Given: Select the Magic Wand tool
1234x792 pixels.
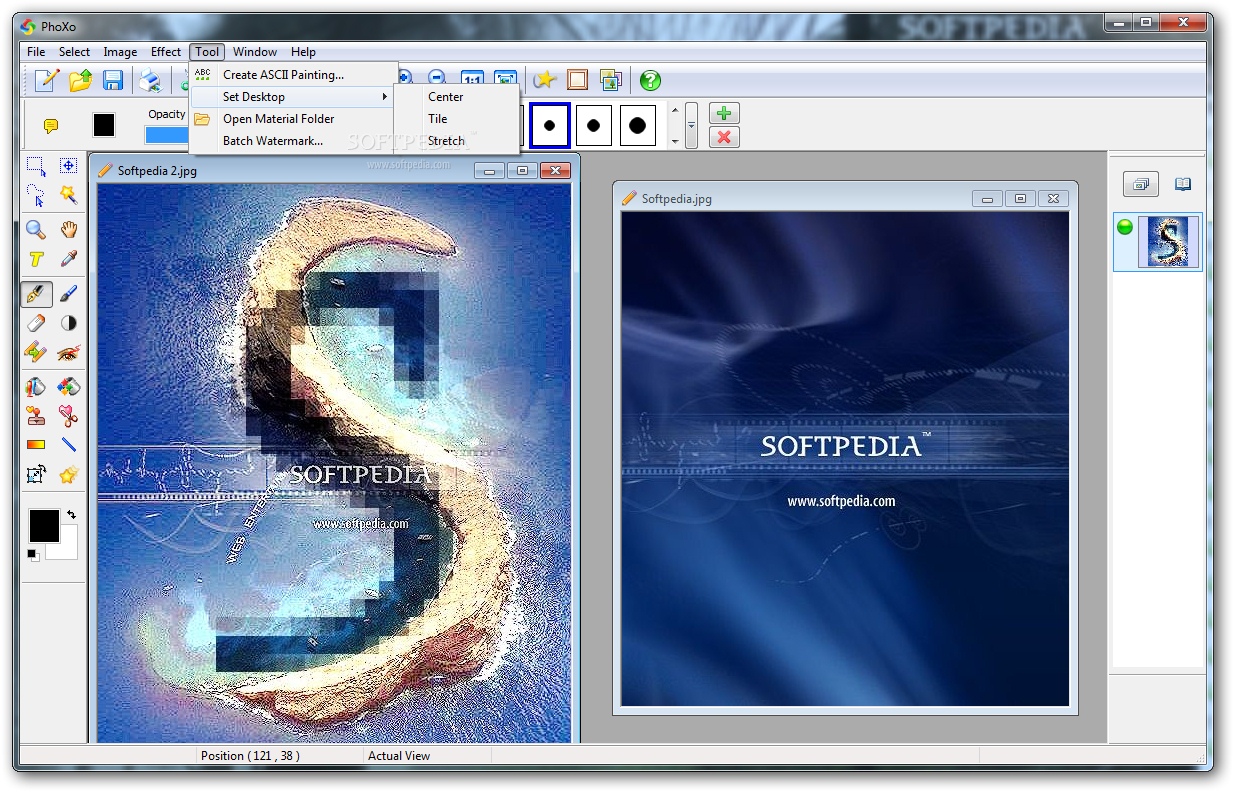Looking at the screenshot, I should [68, 195].
